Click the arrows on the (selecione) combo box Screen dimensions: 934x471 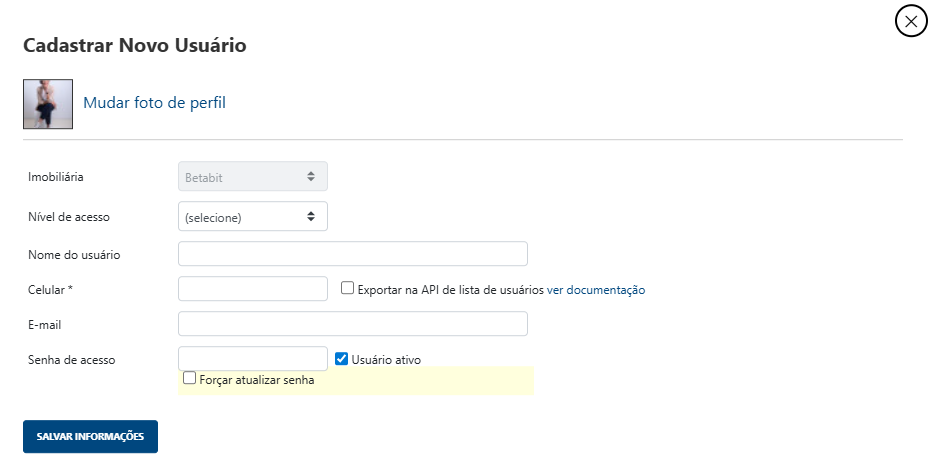tap(311, 216)
